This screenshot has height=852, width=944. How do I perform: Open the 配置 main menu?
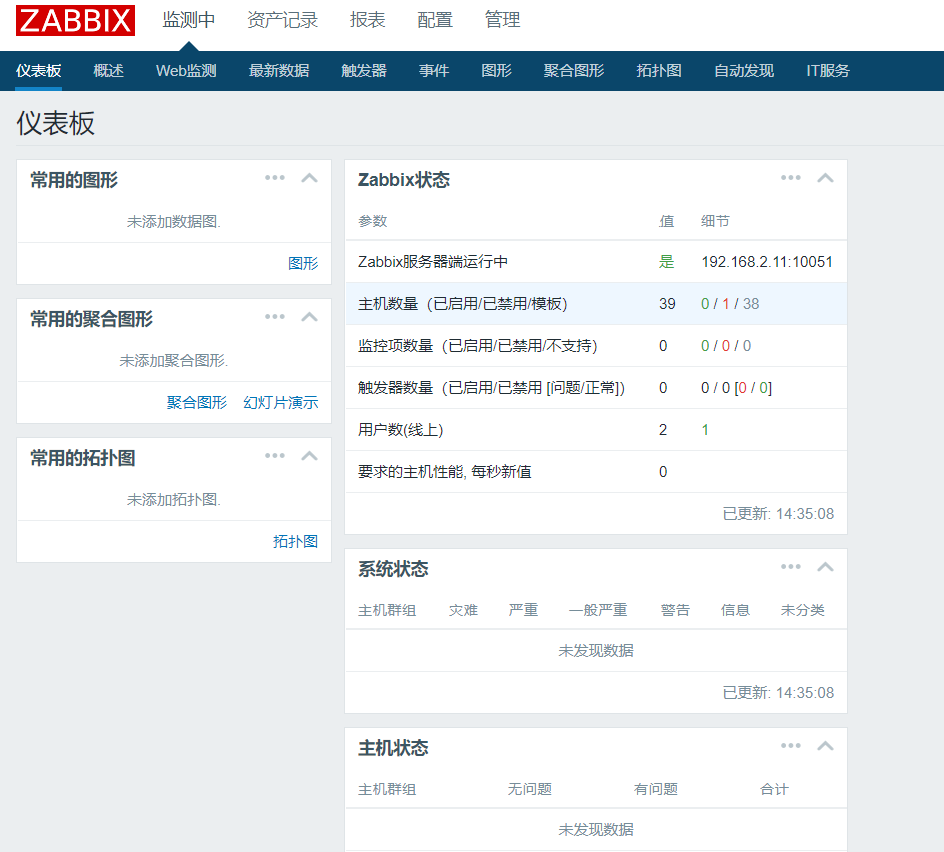(435, 20)
